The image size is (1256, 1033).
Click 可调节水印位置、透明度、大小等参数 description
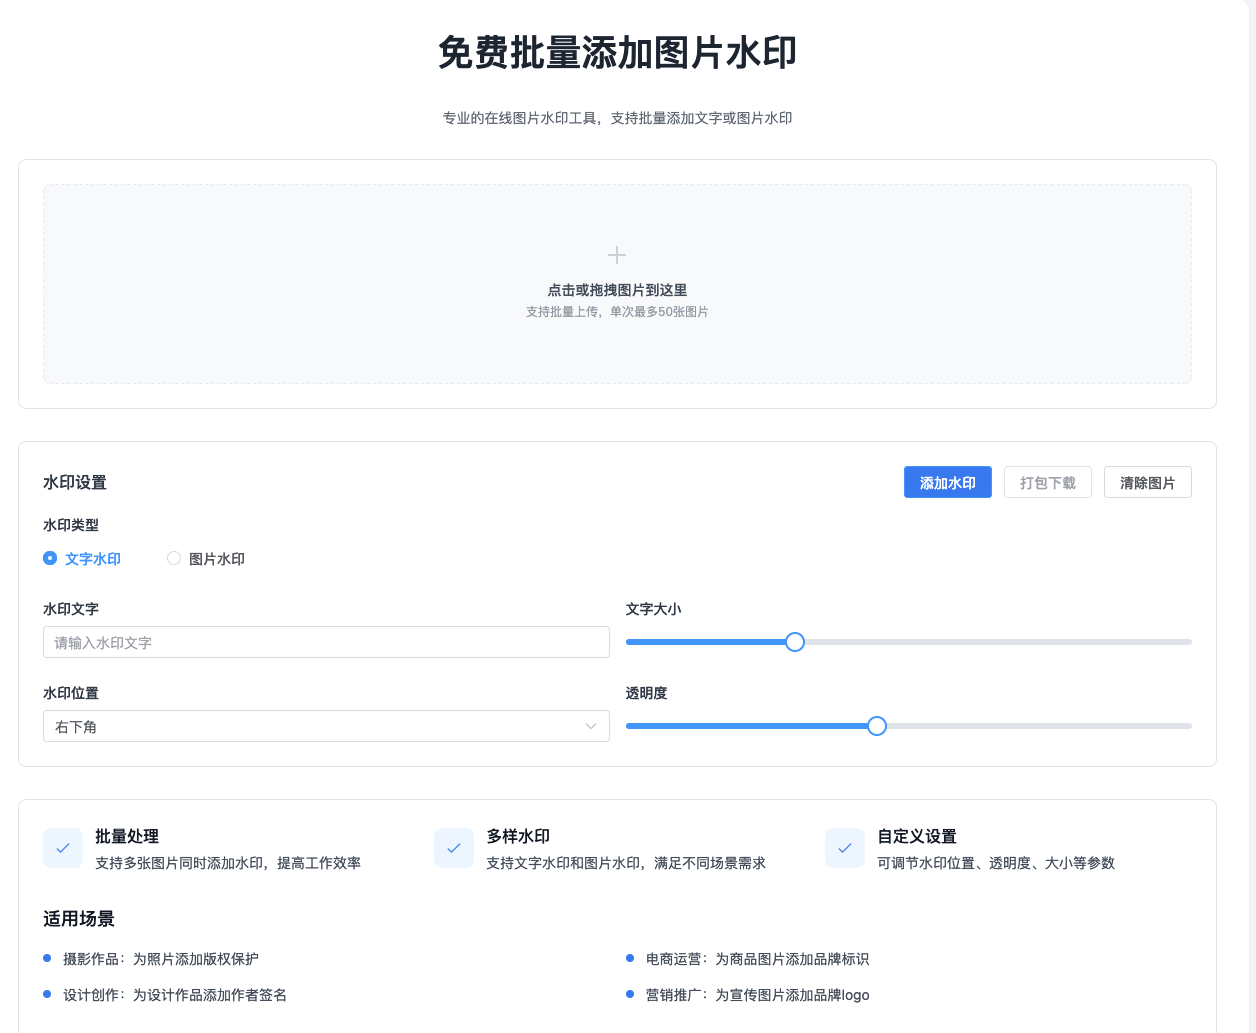coord(996,863)
